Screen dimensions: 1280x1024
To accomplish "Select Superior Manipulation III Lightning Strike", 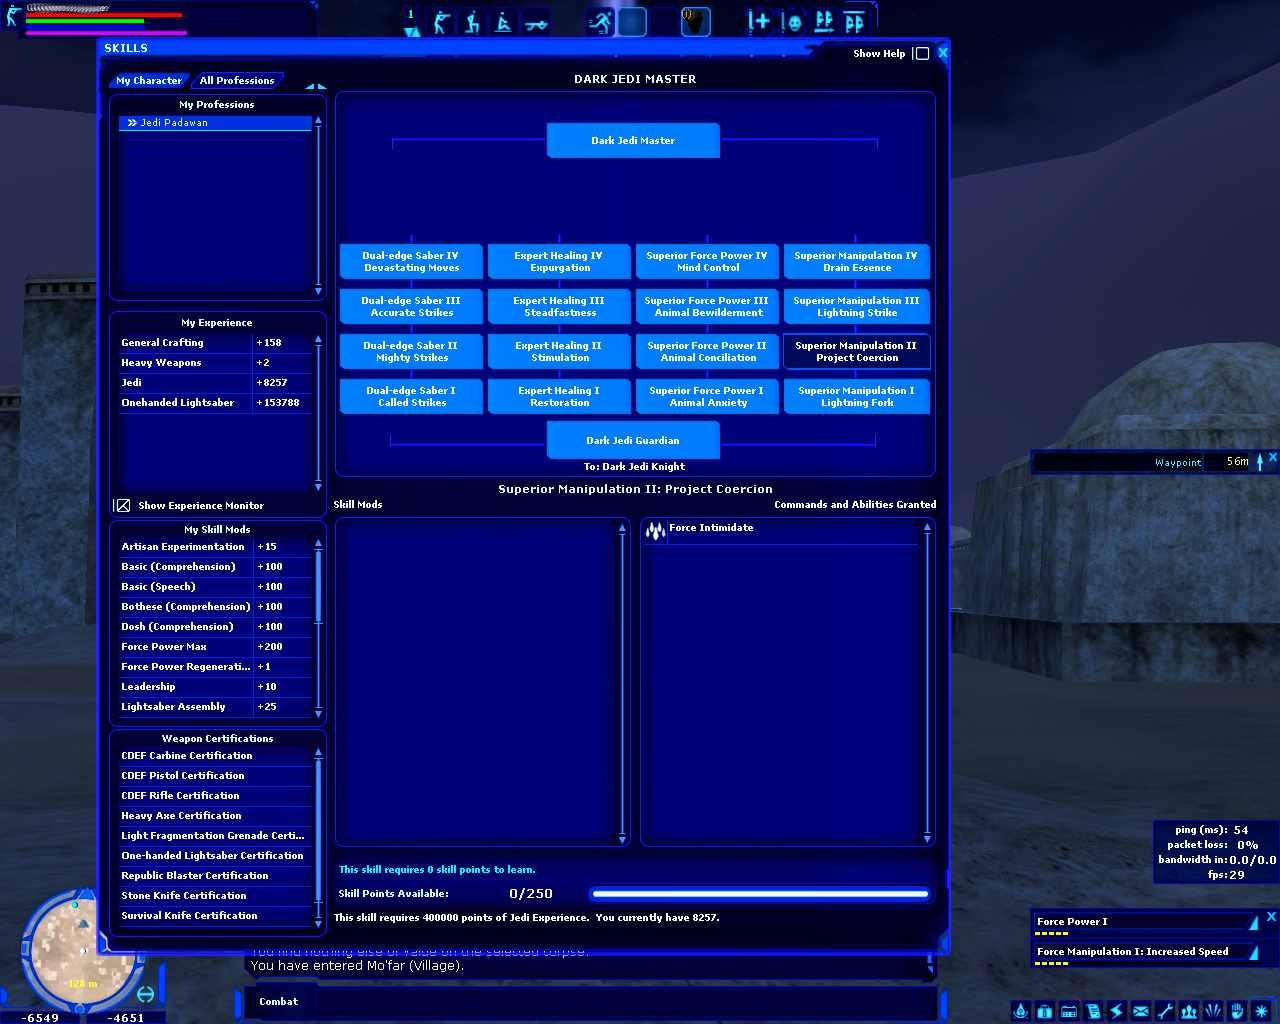I will 856,307.
